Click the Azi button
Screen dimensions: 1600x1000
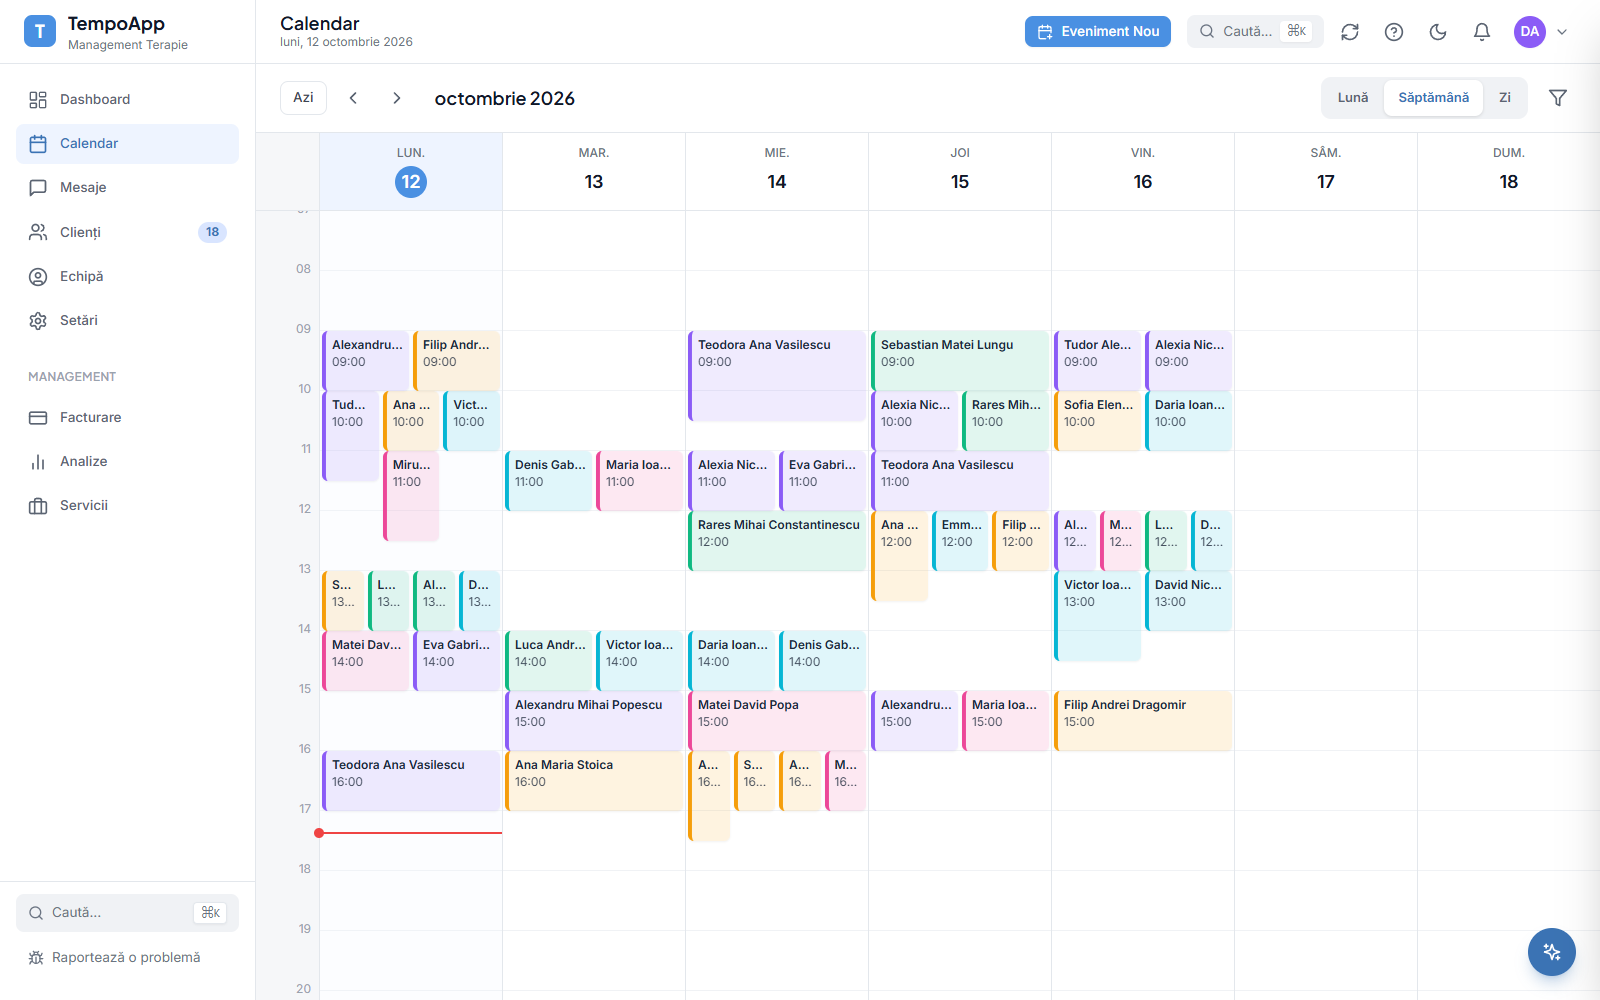(x=303, y=98)
